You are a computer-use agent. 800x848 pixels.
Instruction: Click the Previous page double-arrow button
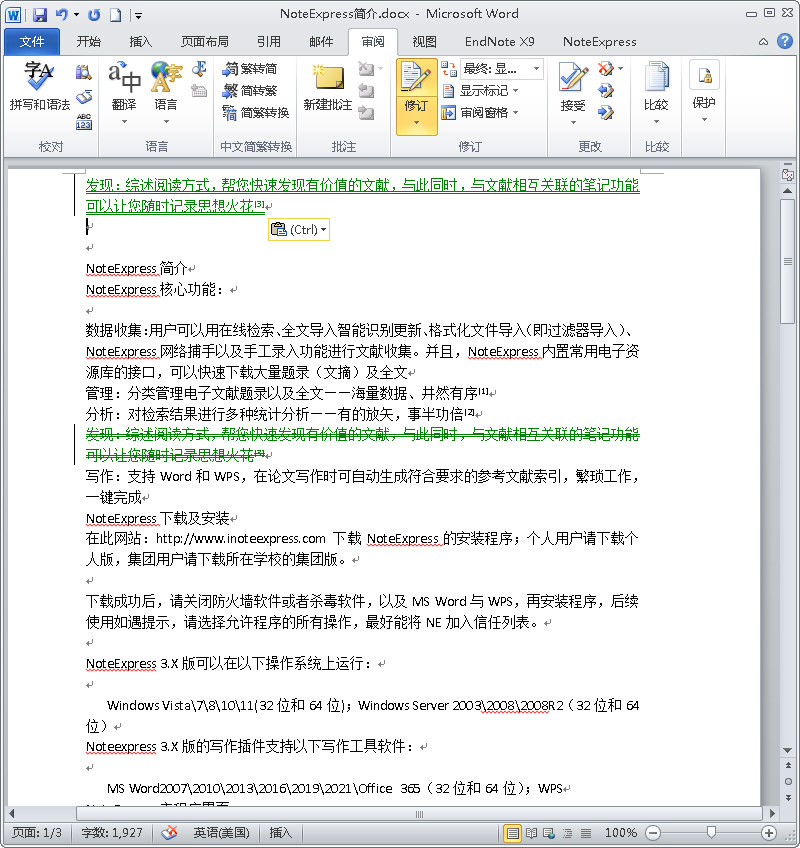point(788,765)
